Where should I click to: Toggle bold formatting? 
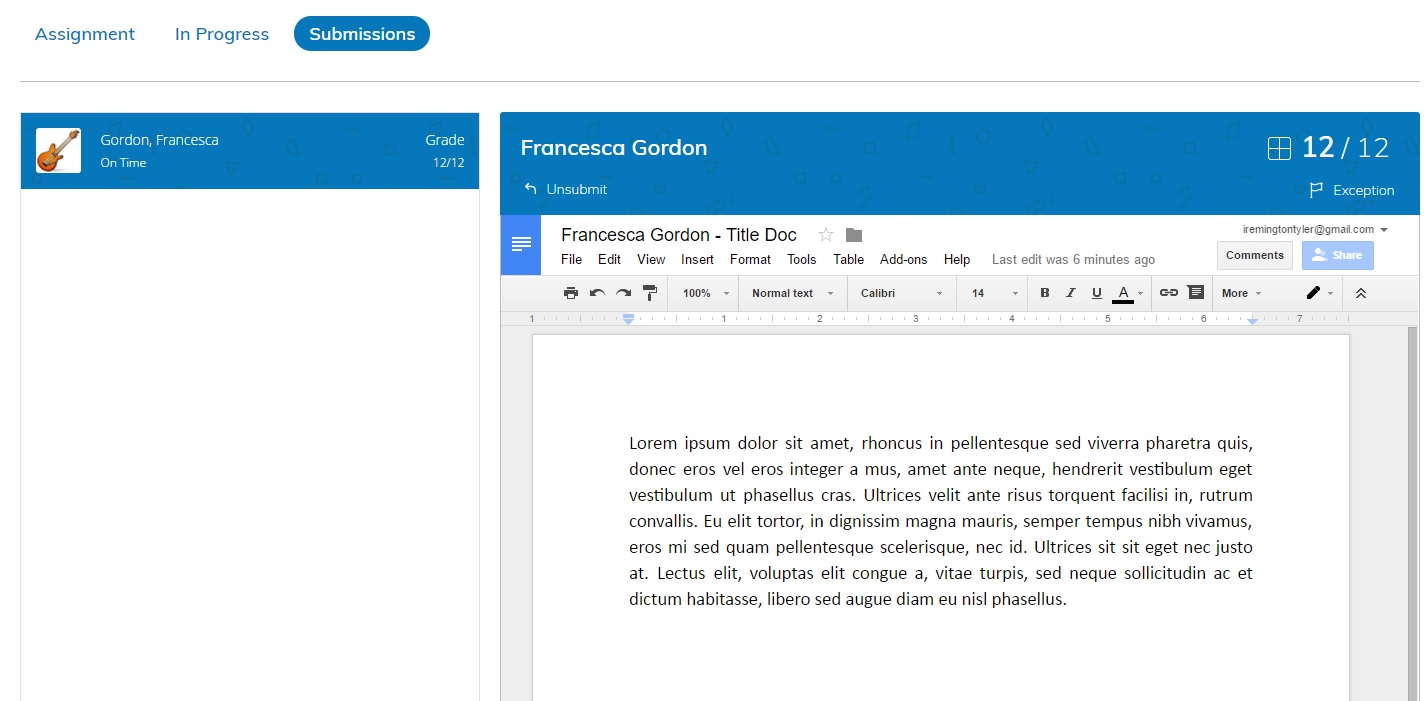pos(1045,293)
